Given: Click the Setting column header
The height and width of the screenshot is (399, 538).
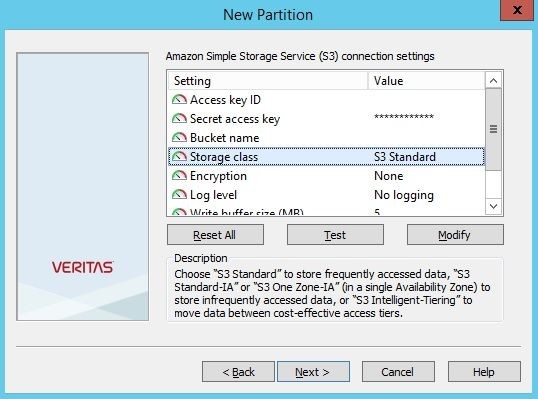Looking at the screenshot, I should pyautogui.click(x=268, y=81).
